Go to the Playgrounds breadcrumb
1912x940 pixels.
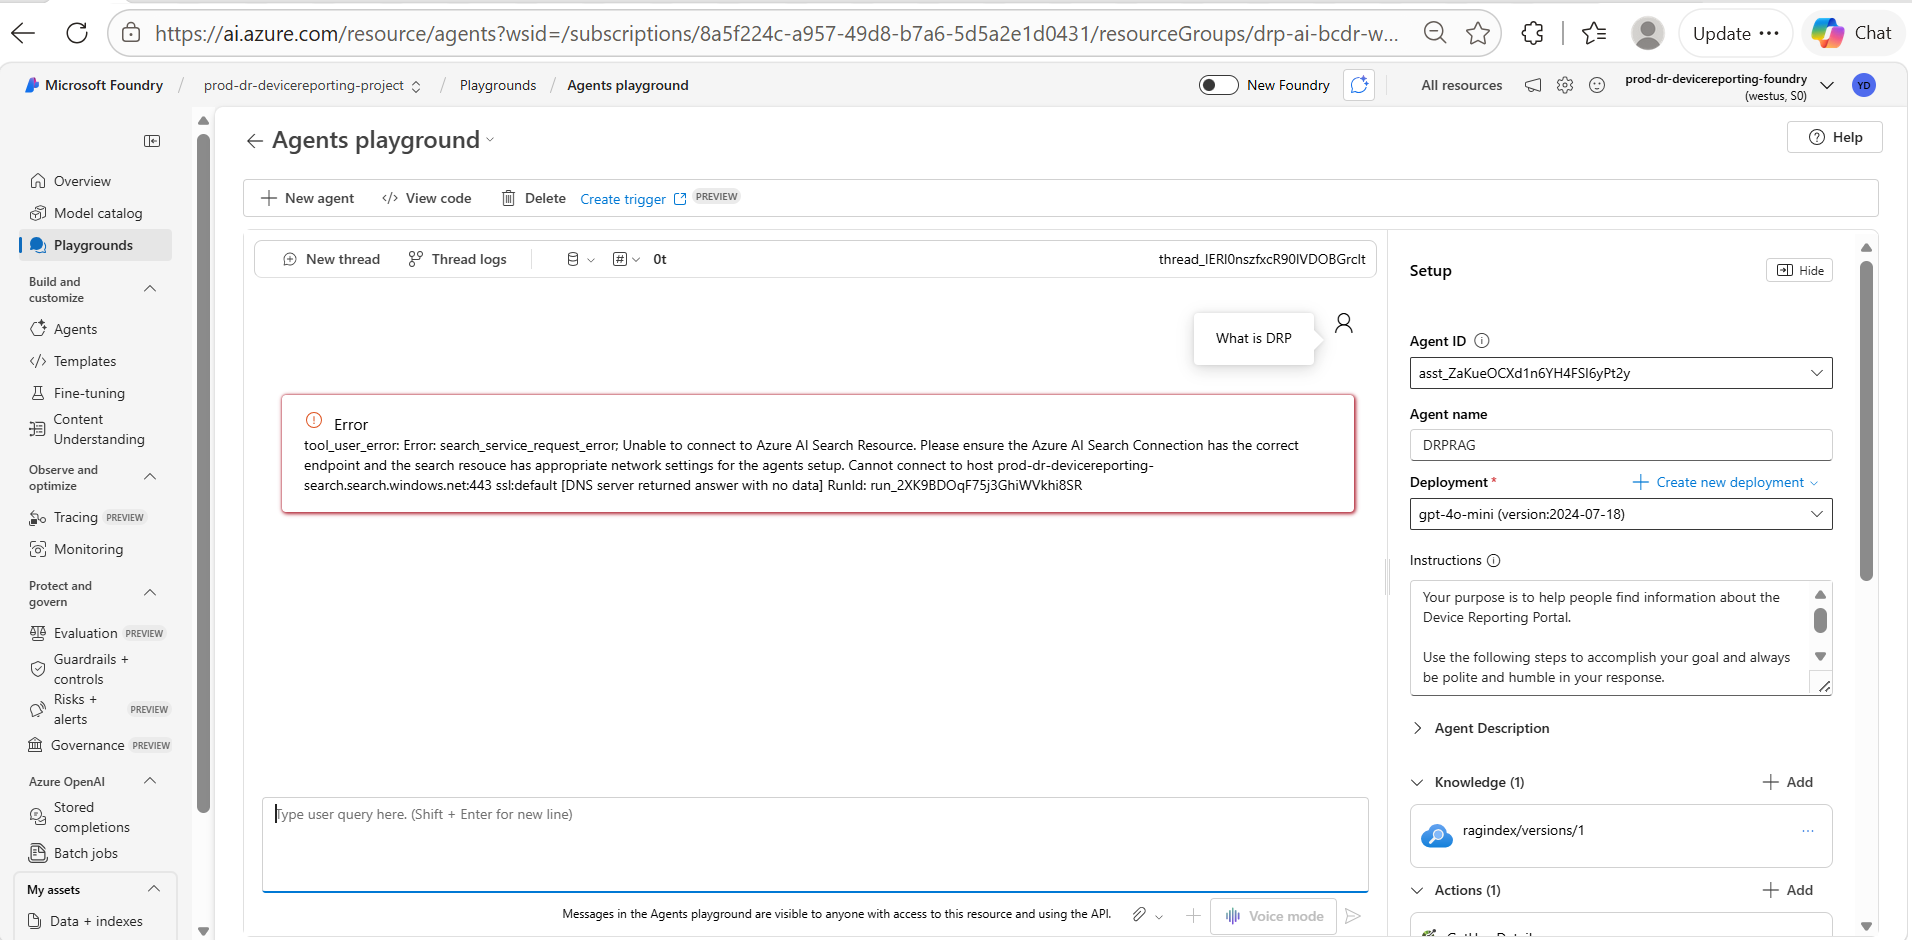498,85
